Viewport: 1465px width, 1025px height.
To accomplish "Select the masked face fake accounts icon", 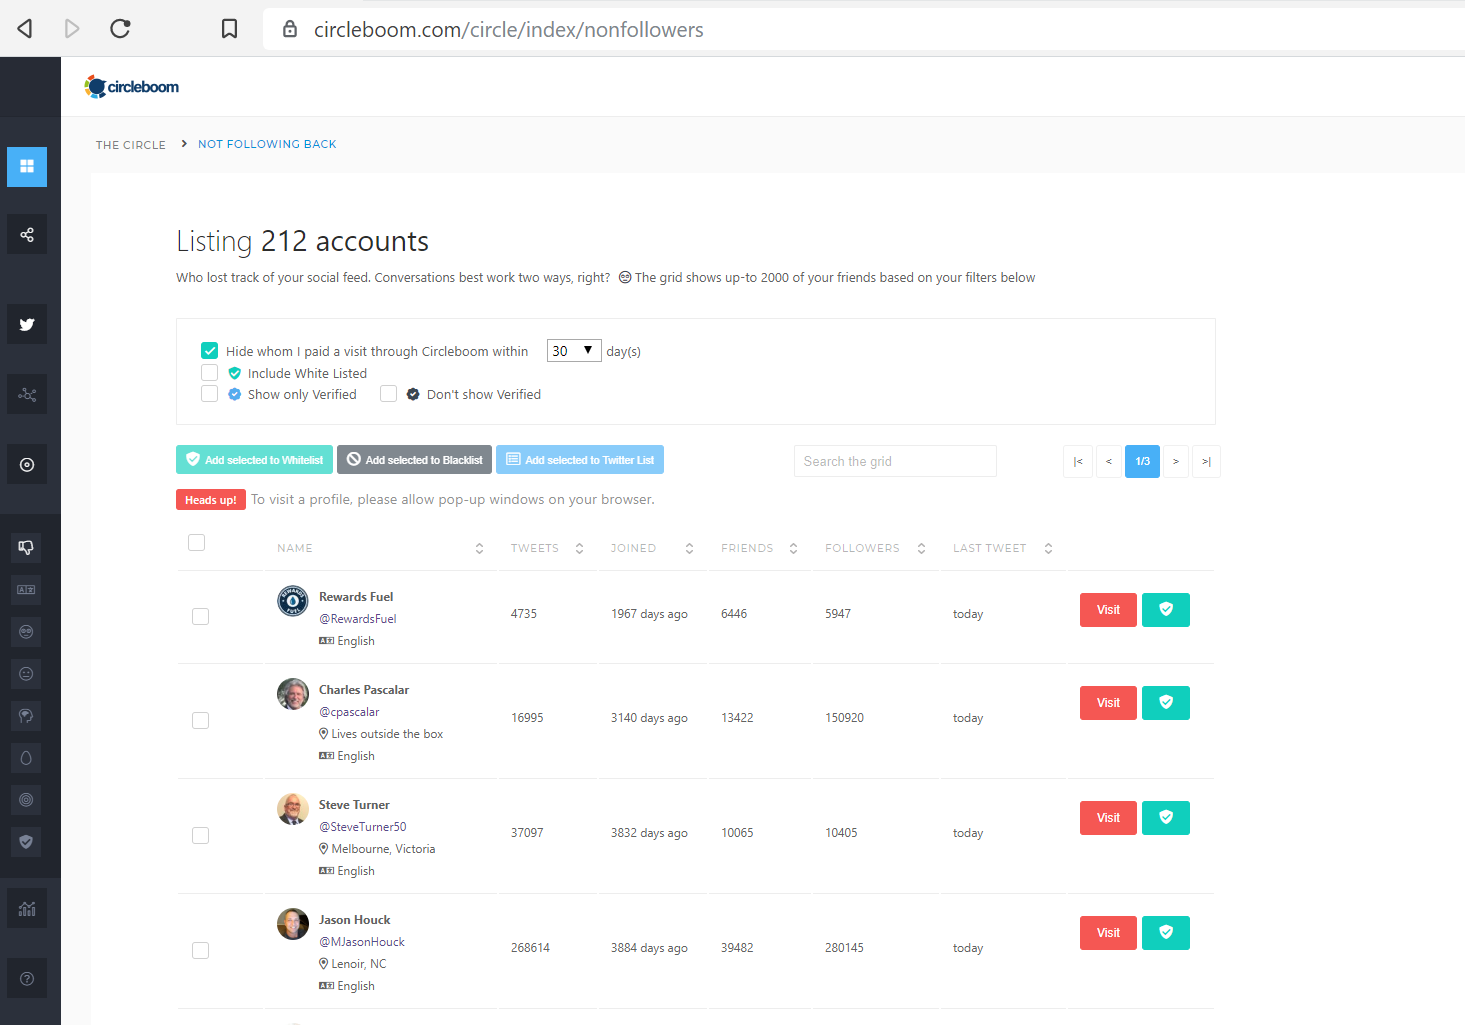I will [x=26, y=632].
